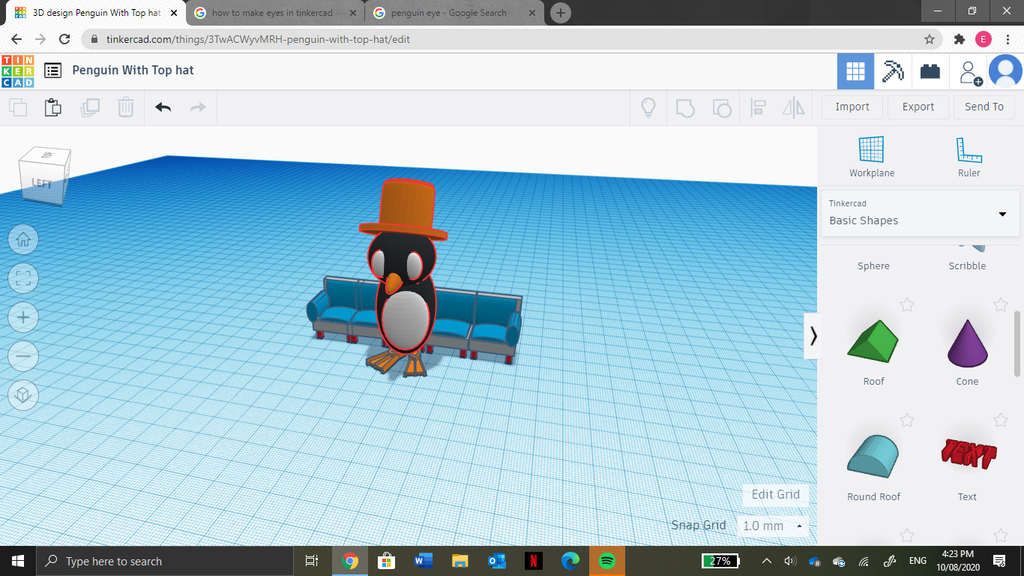Click the Group shapes icon
The height and width of the screenshot is (576, 1024).
click(685, 107)
